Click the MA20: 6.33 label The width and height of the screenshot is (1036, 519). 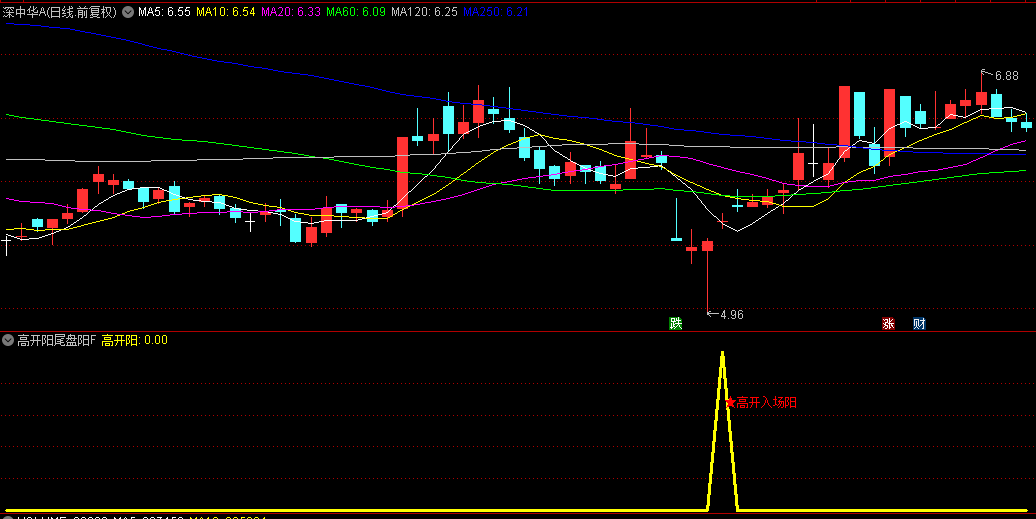point(291,12)
